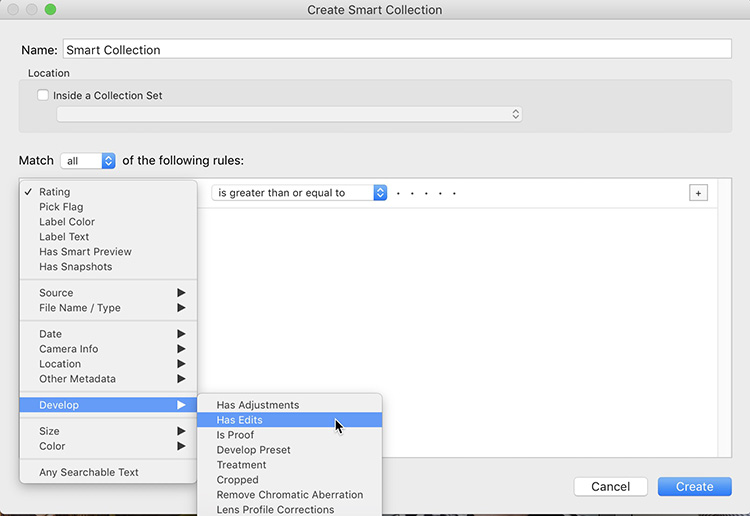Select Is Proof in Develop submenu
The width and height of the screenshot is (750, 516).
click(x=235, y=435)
